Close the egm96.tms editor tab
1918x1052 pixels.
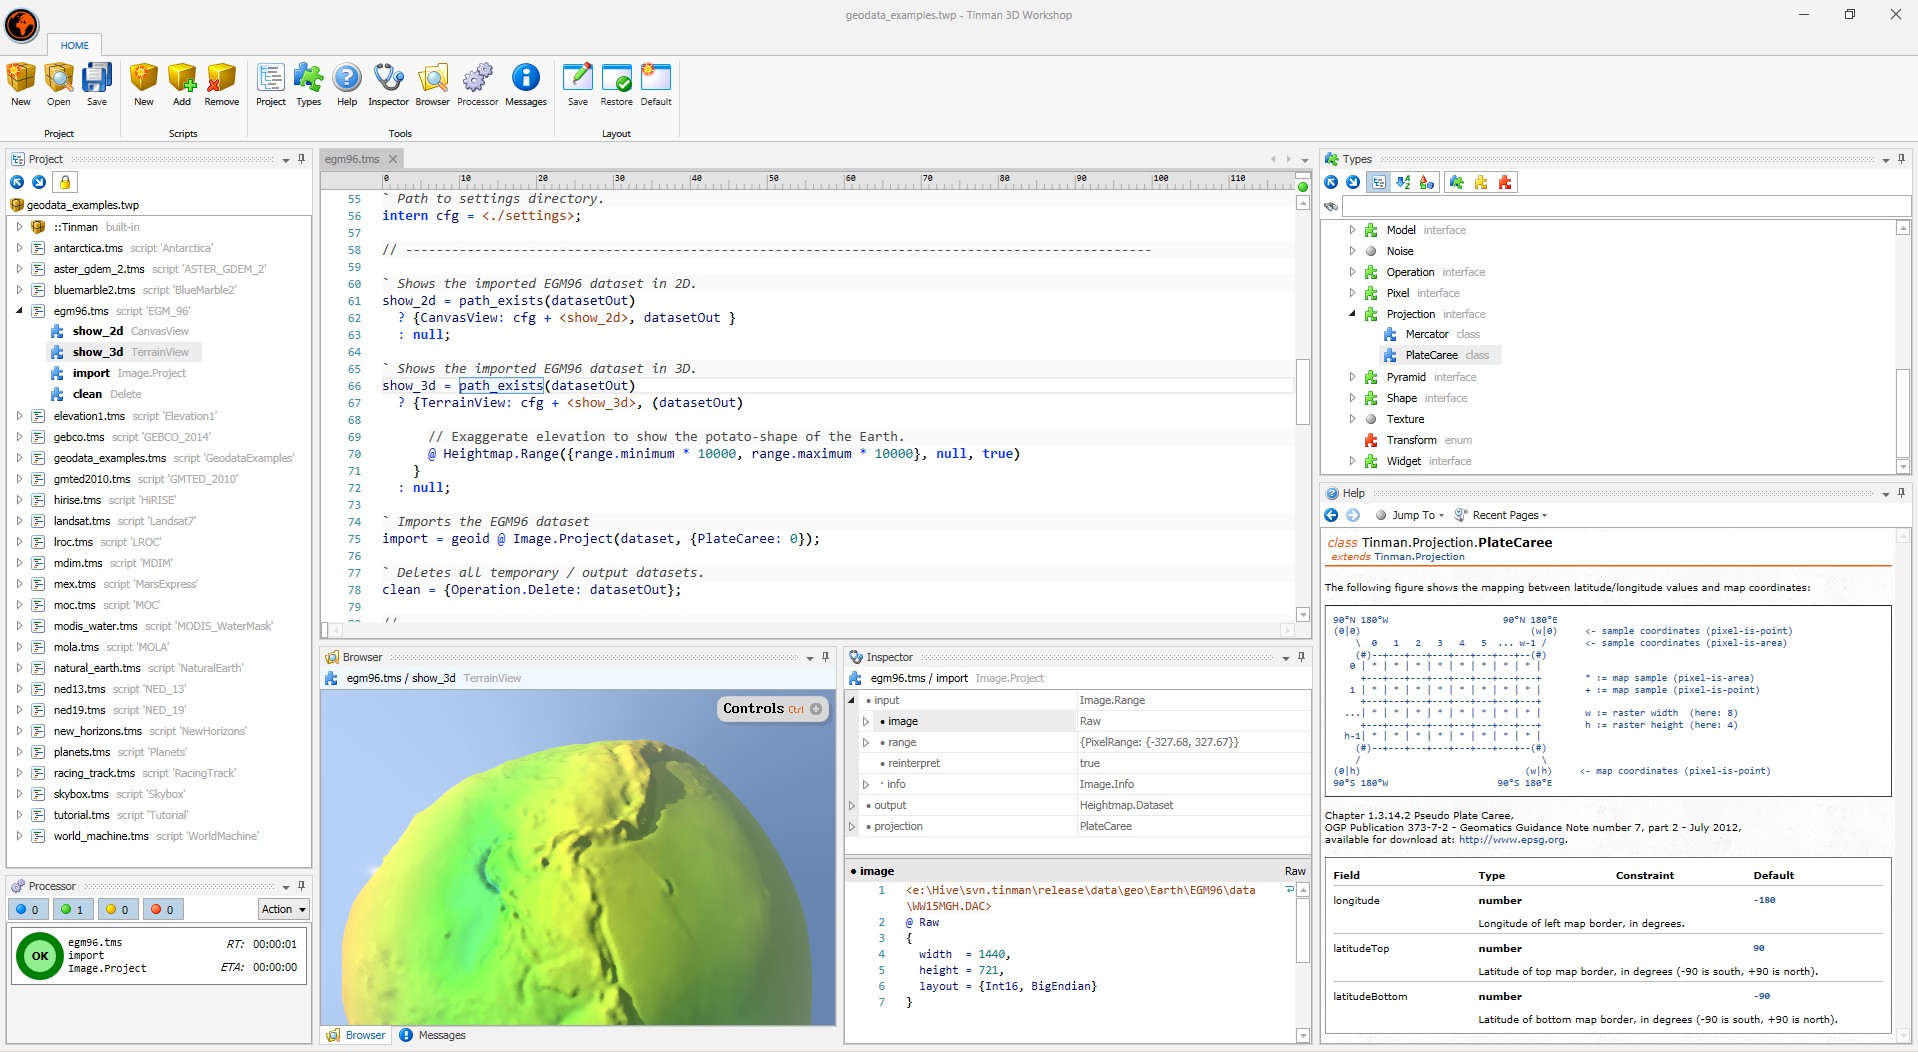pos(393,159)
